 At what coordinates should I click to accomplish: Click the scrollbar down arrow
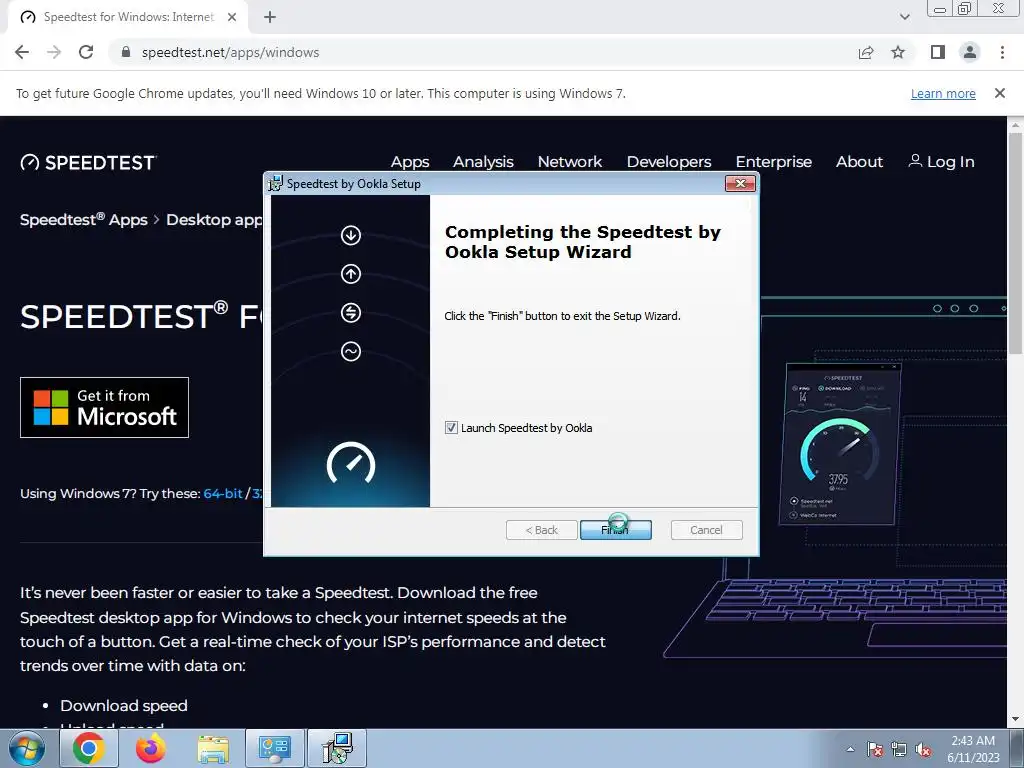[1015, 720]
